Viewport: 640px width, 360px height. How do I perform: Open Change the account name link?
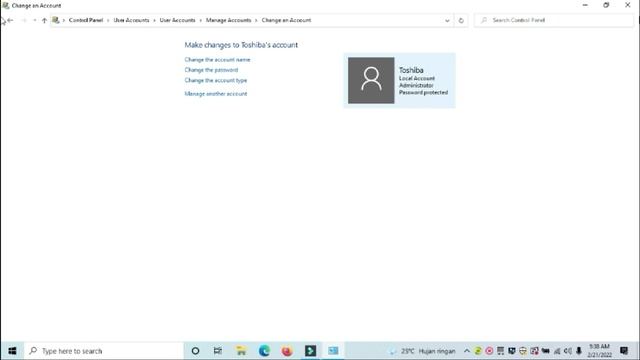pyautogui.click(x=217, y=60)
